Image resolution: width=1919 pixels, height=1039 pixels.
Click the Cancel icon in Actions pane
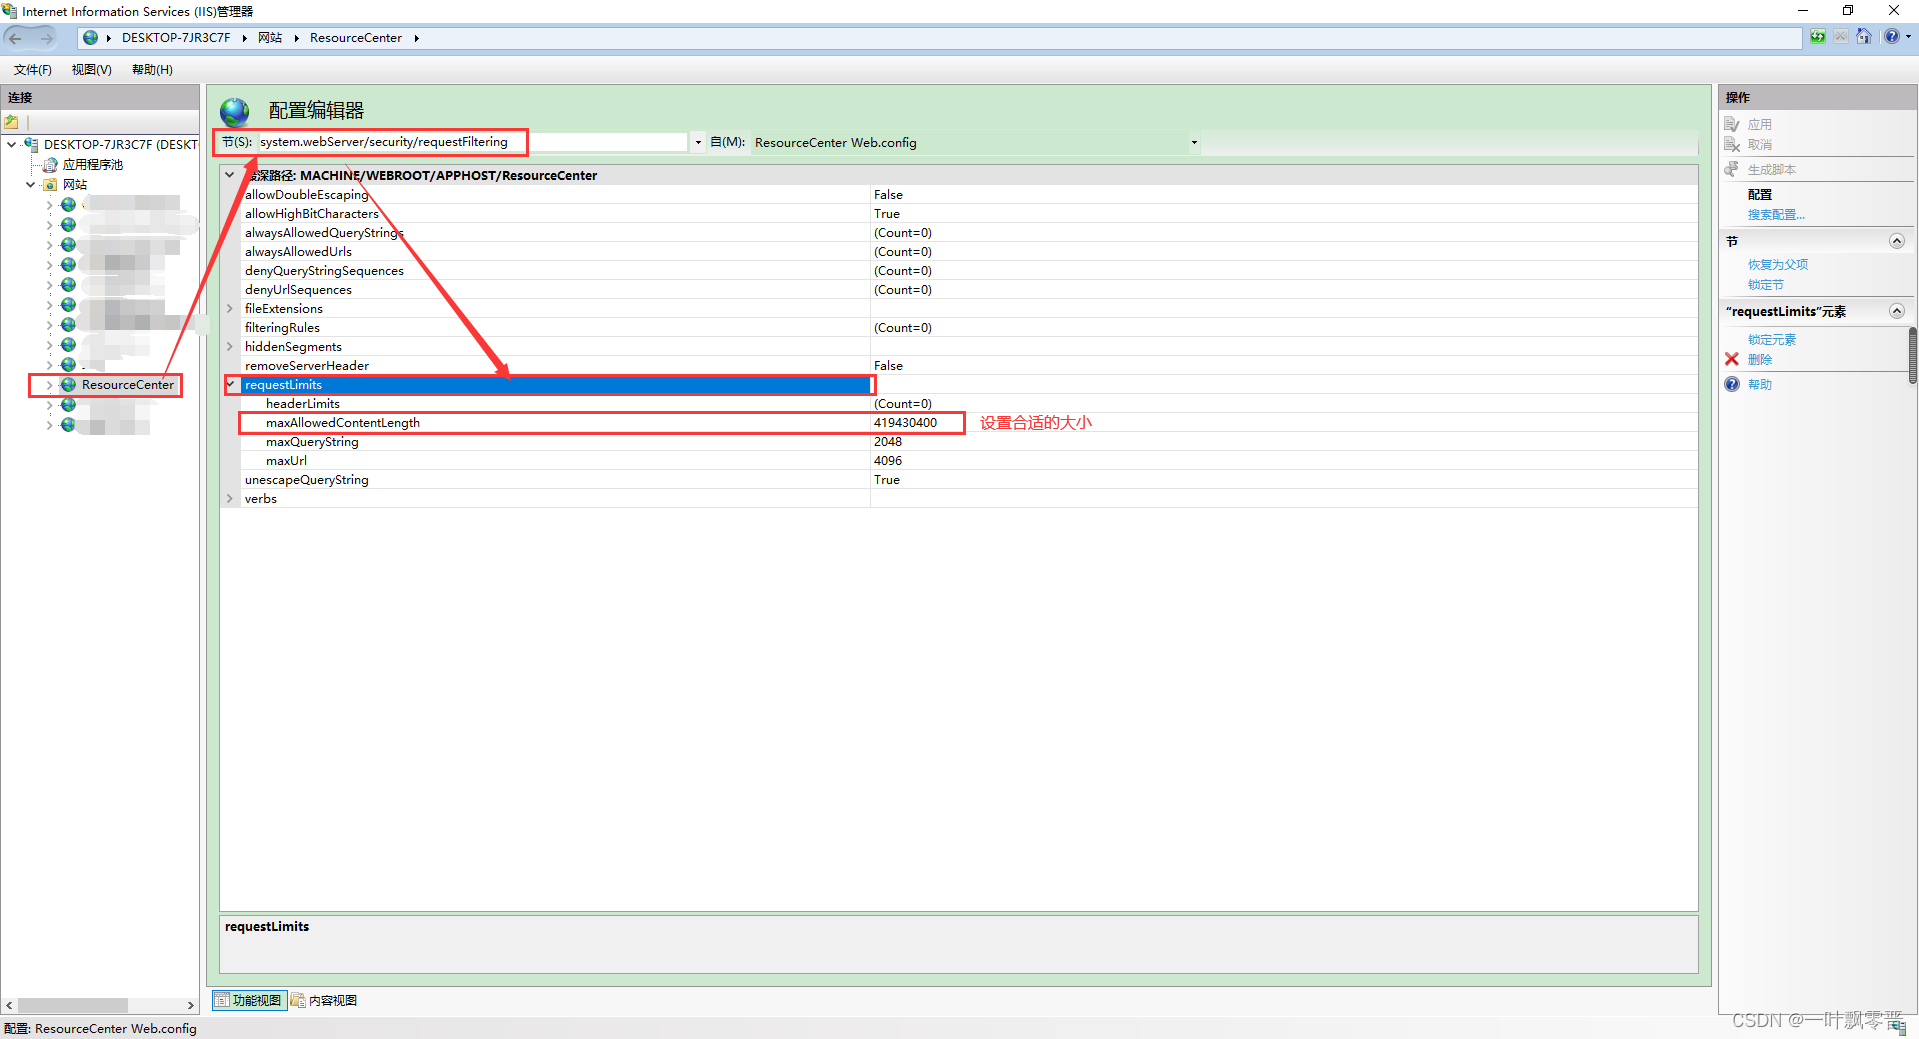click(1733, 145)
